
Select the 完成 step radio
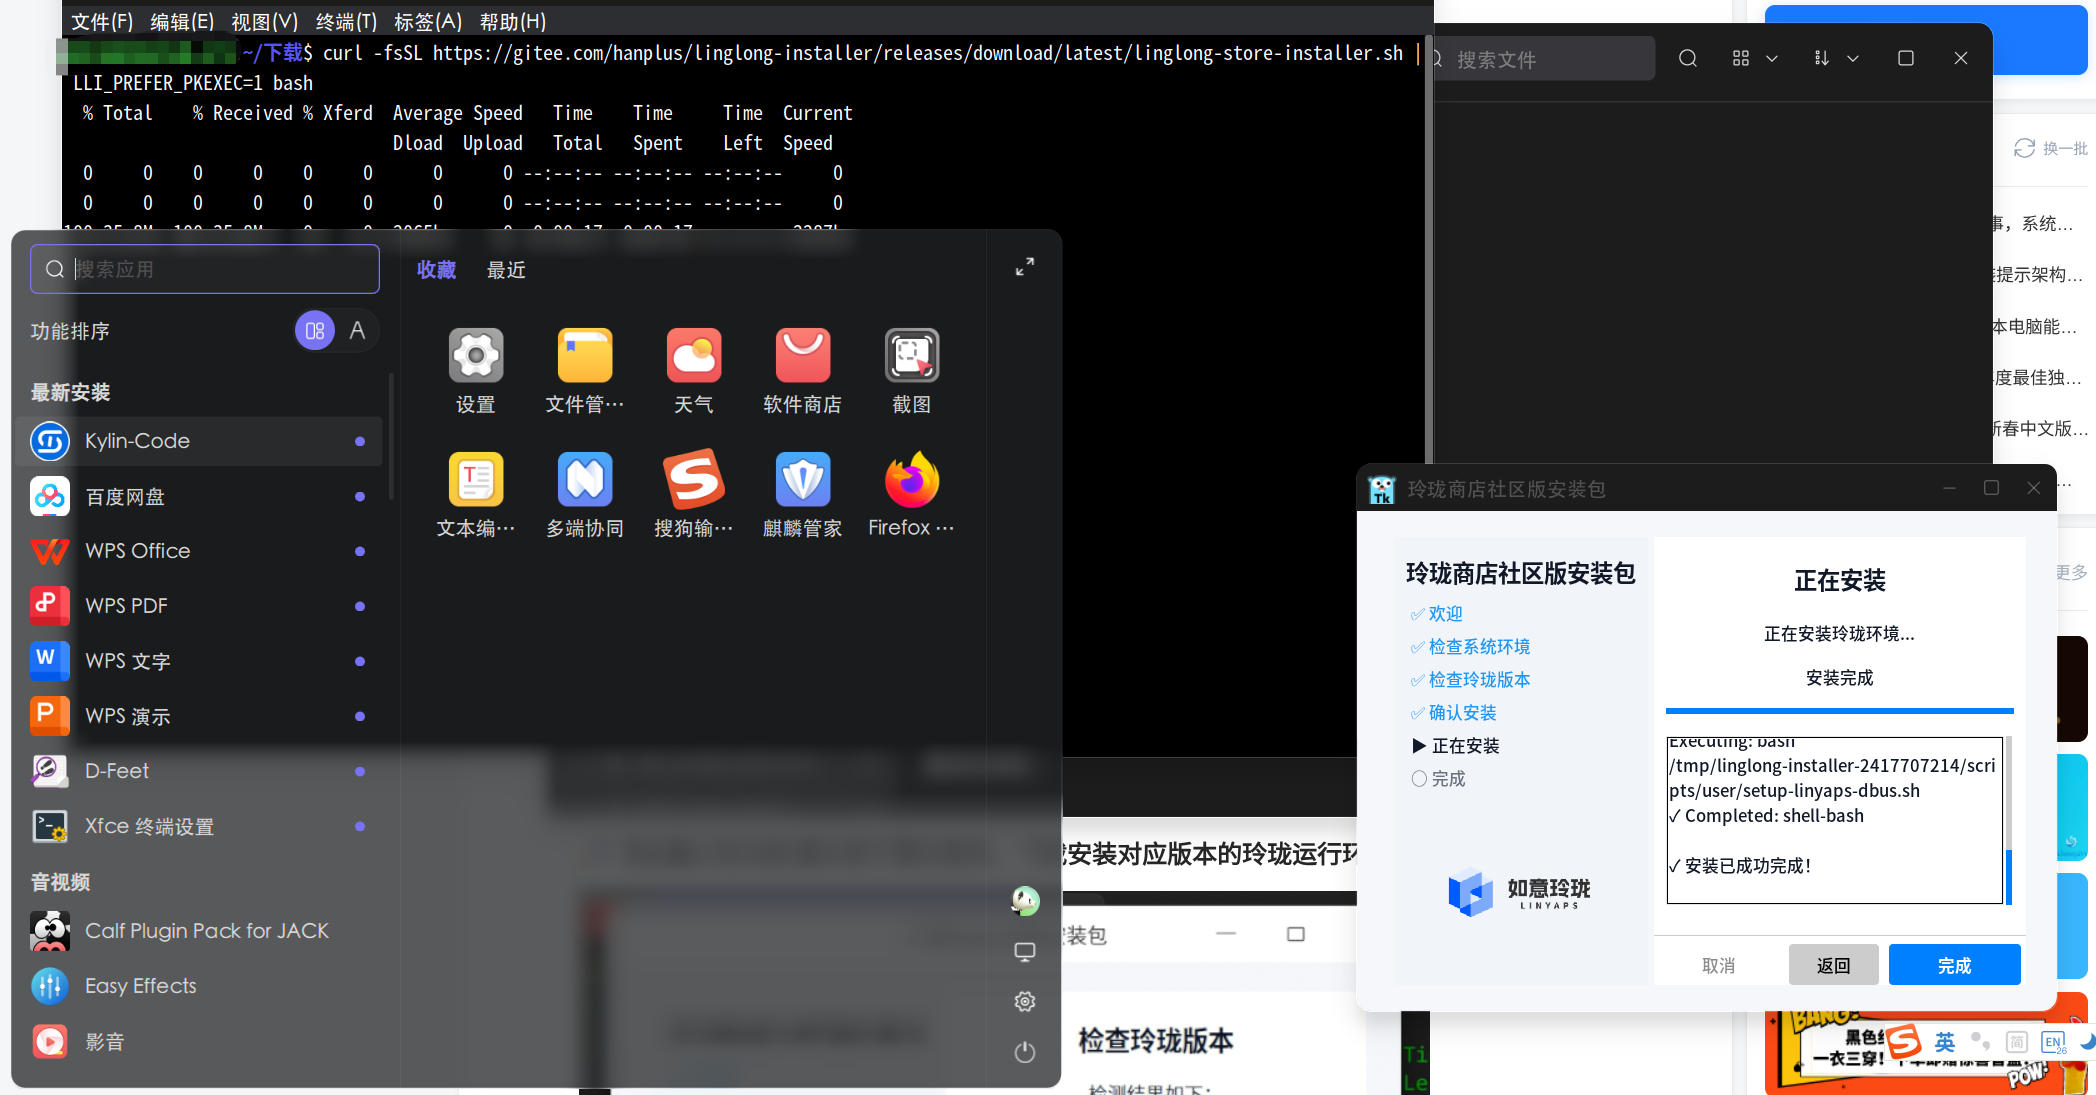pos(1419,779)
